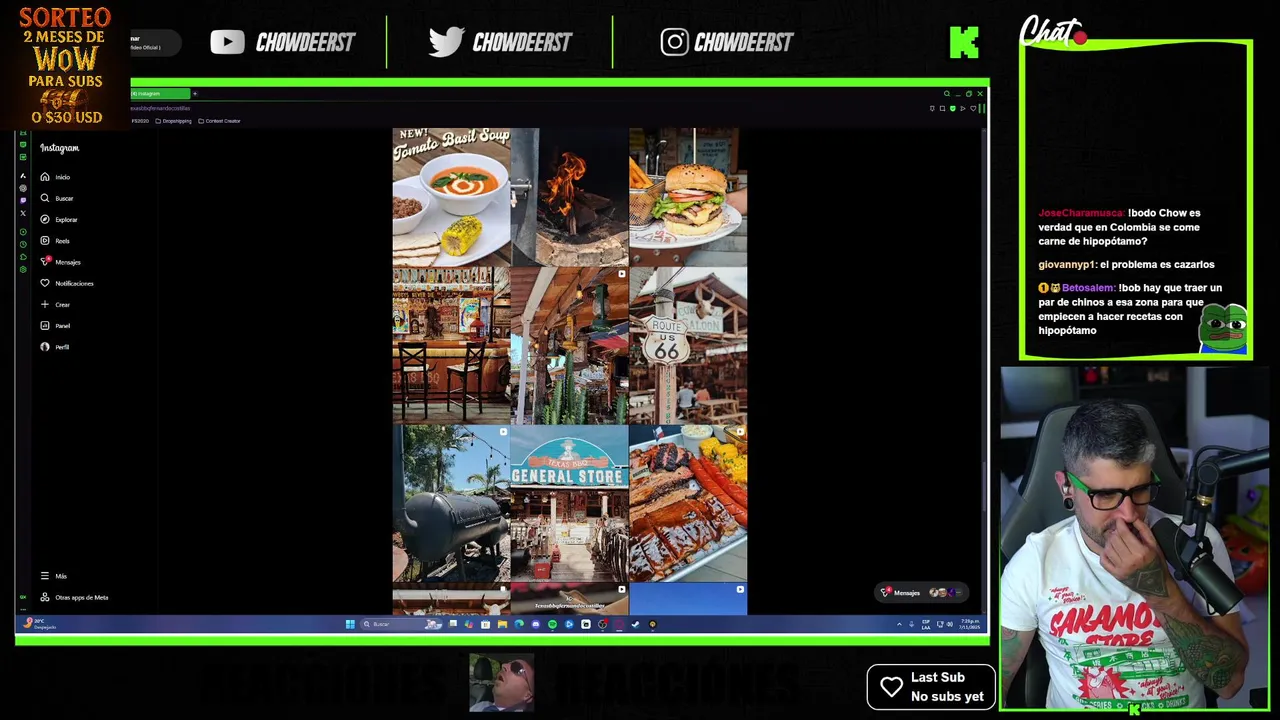
Task: Open the General Store post
Action: click(x=569, y=504)
